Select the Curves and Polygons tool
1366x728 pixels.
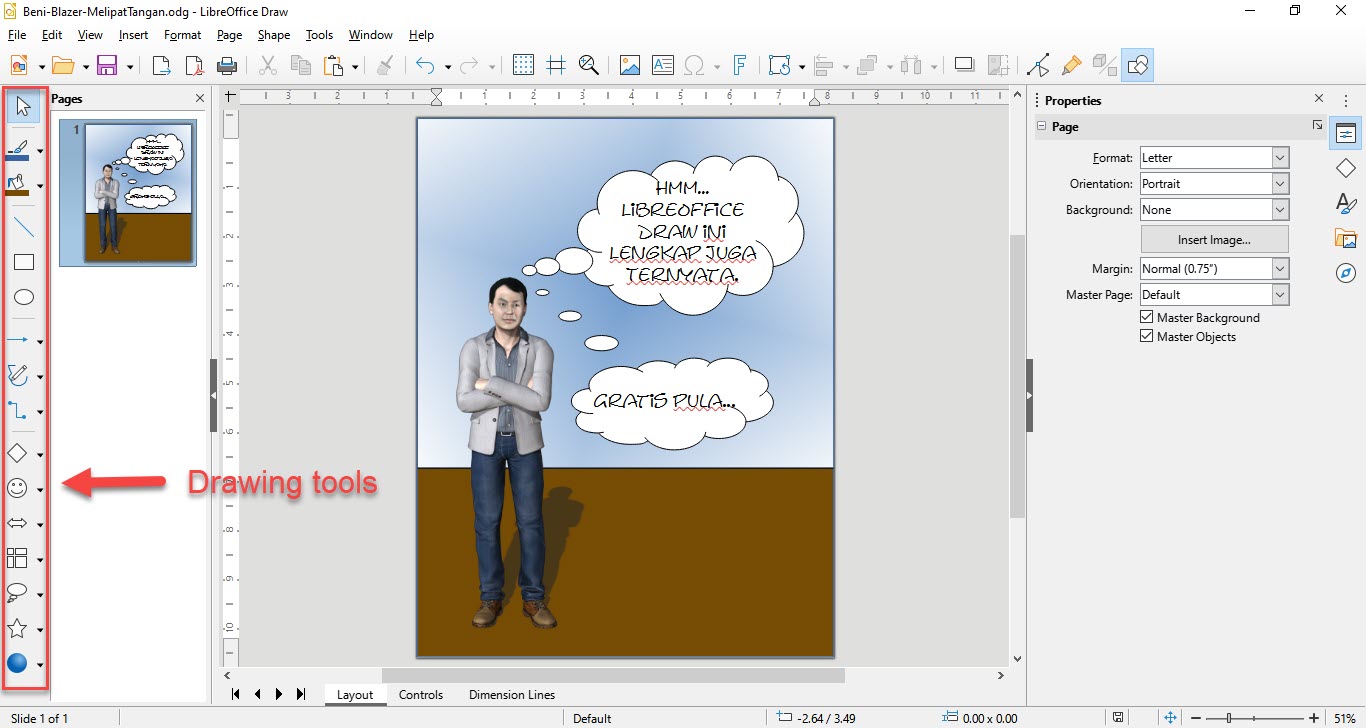tap(18, 376)
